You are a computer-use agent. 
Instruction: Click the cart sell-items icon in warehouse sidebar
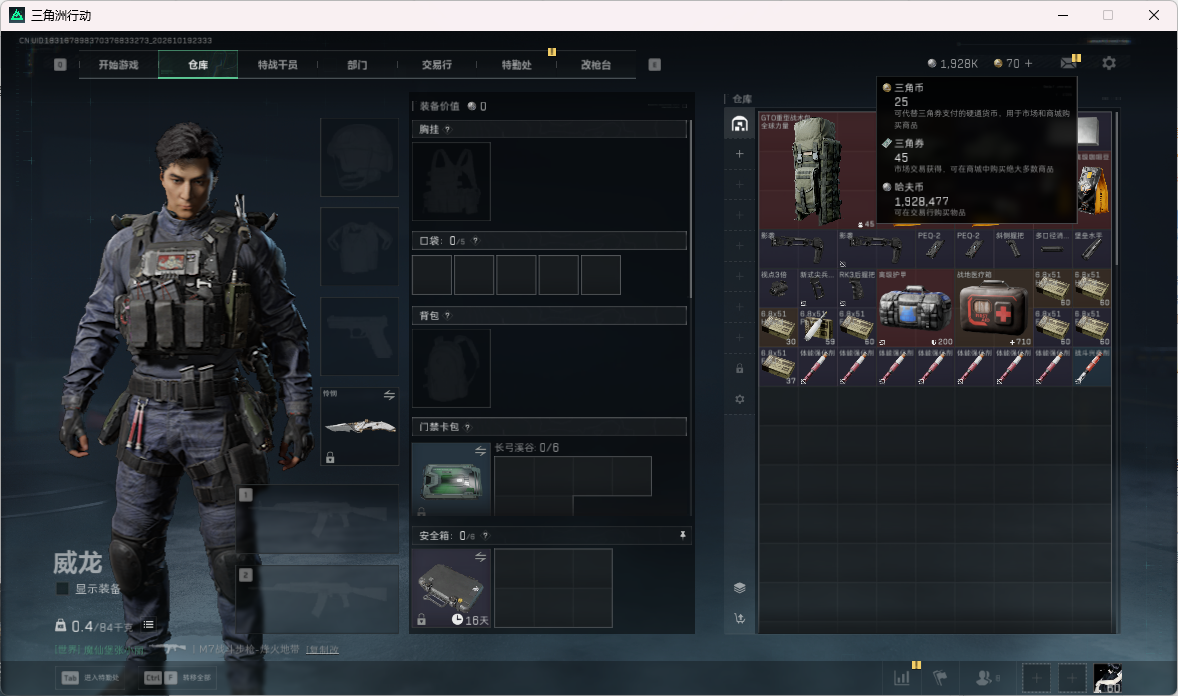pos(739,619)
